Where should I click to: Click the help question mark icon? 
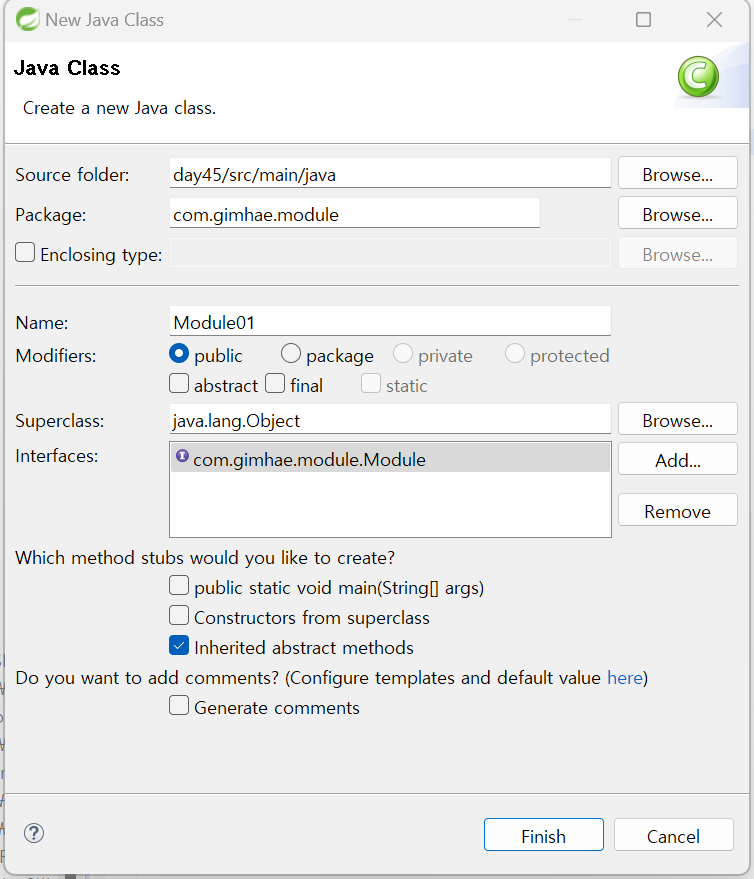coord(34,833)
